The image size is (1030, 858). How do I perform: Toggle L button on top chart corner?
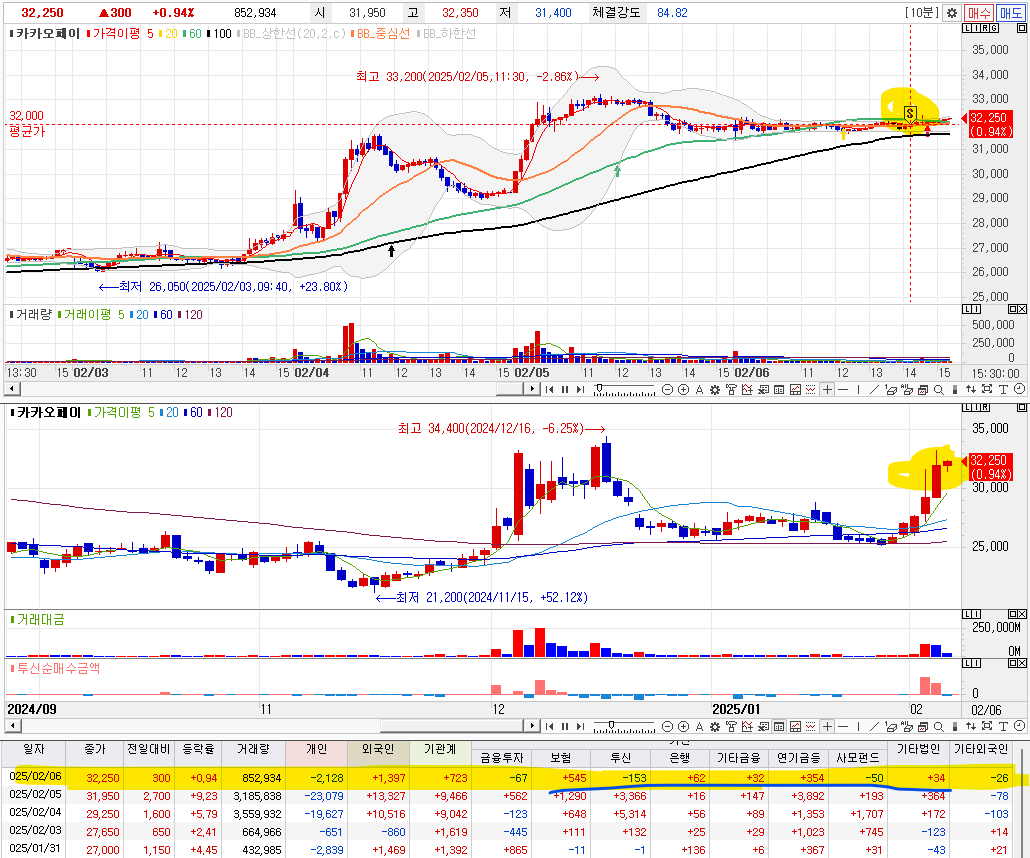pos(966,28)
